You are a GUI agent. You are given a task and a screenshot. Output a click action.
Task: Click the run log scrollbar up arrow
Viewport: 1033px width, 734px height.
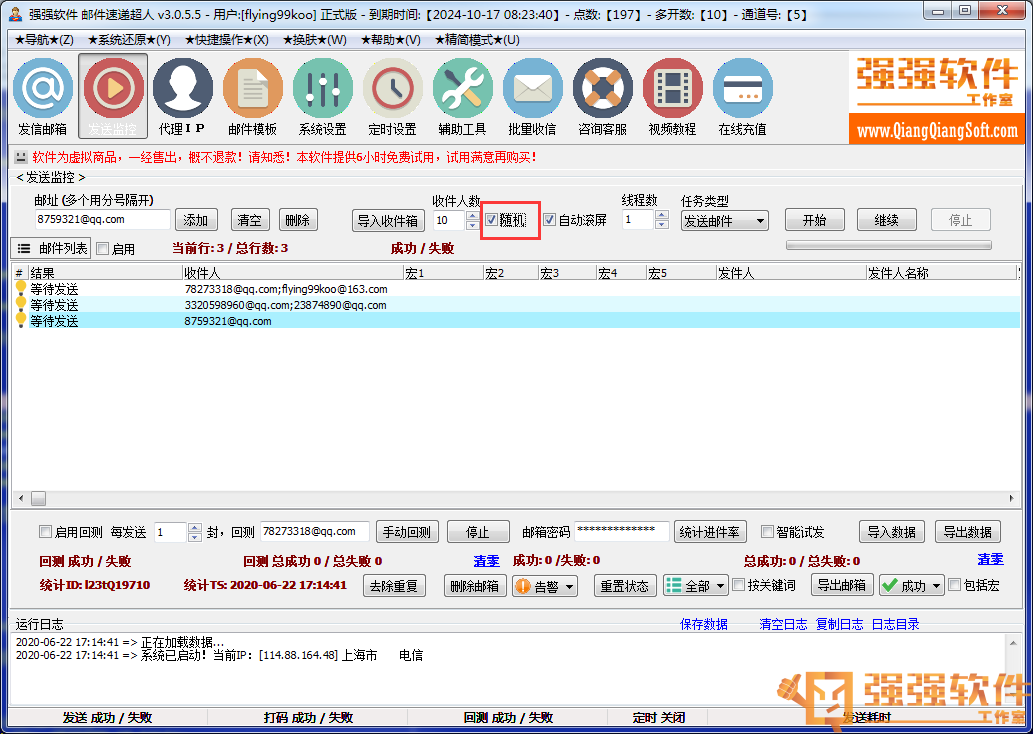(x=1013, y=643)
